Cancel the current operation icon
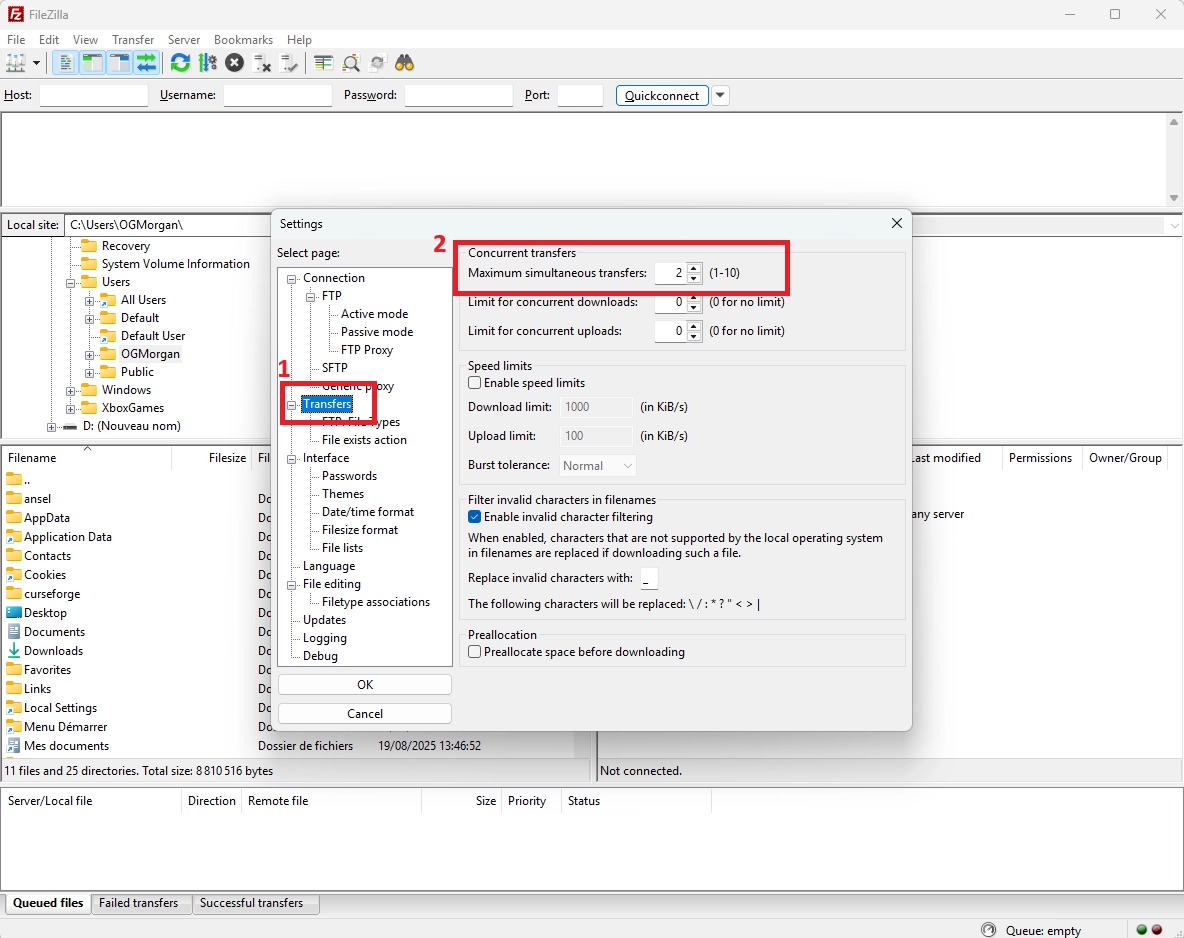This screenshot has width=1184, height=938. [x=235, y=63]
